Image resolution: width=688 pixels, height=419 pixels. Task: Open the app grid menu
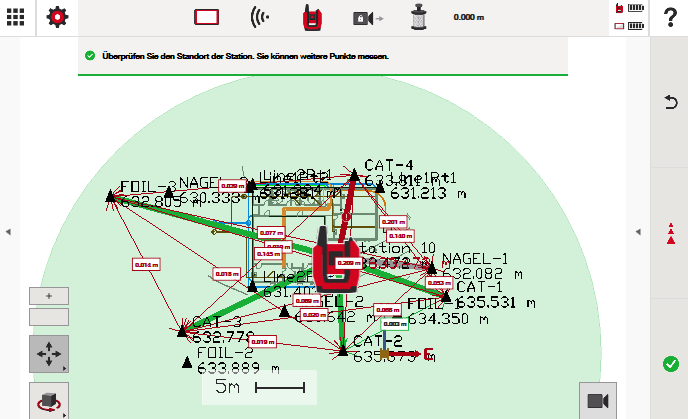(x=18, y=17)
